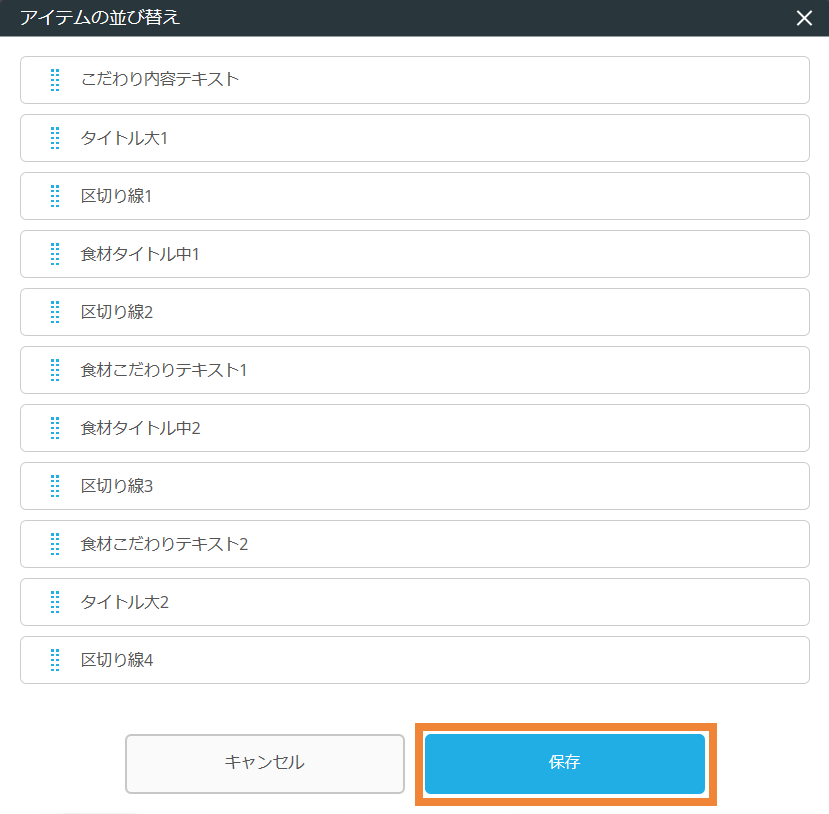Click the drag handle of 区切り線4
Viewport: 829px width, 814px height.
[54, 660]
